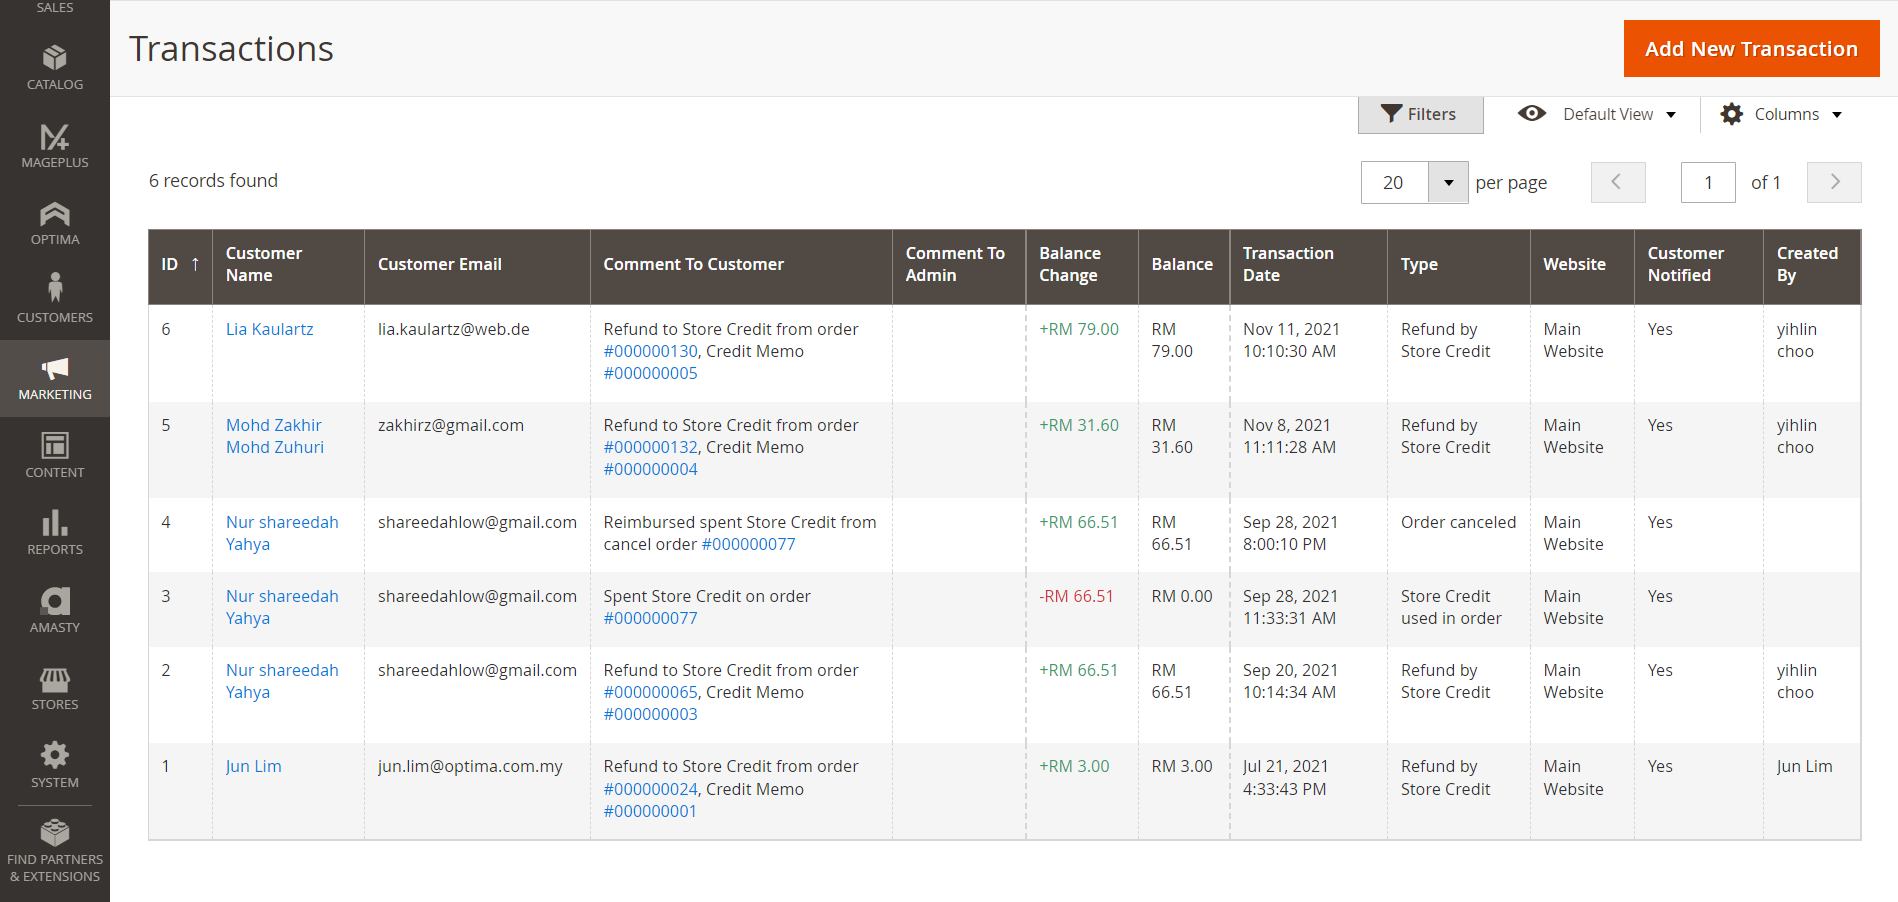Open order #000000065 link
This screenshot has height=902, width=1898.
click(650, 692)
